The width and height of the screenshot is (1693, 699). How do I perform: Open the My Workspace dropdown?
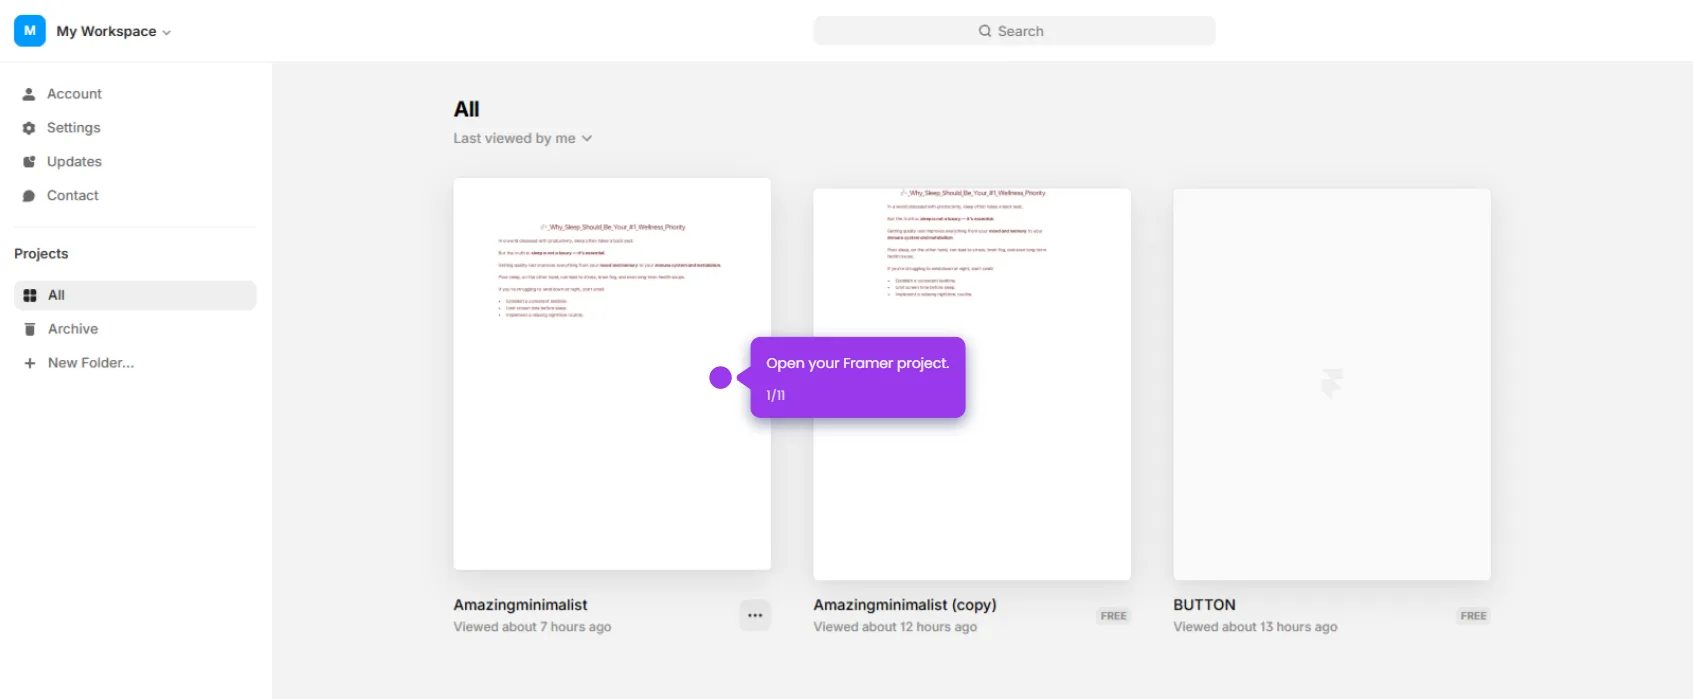point(114,31)
